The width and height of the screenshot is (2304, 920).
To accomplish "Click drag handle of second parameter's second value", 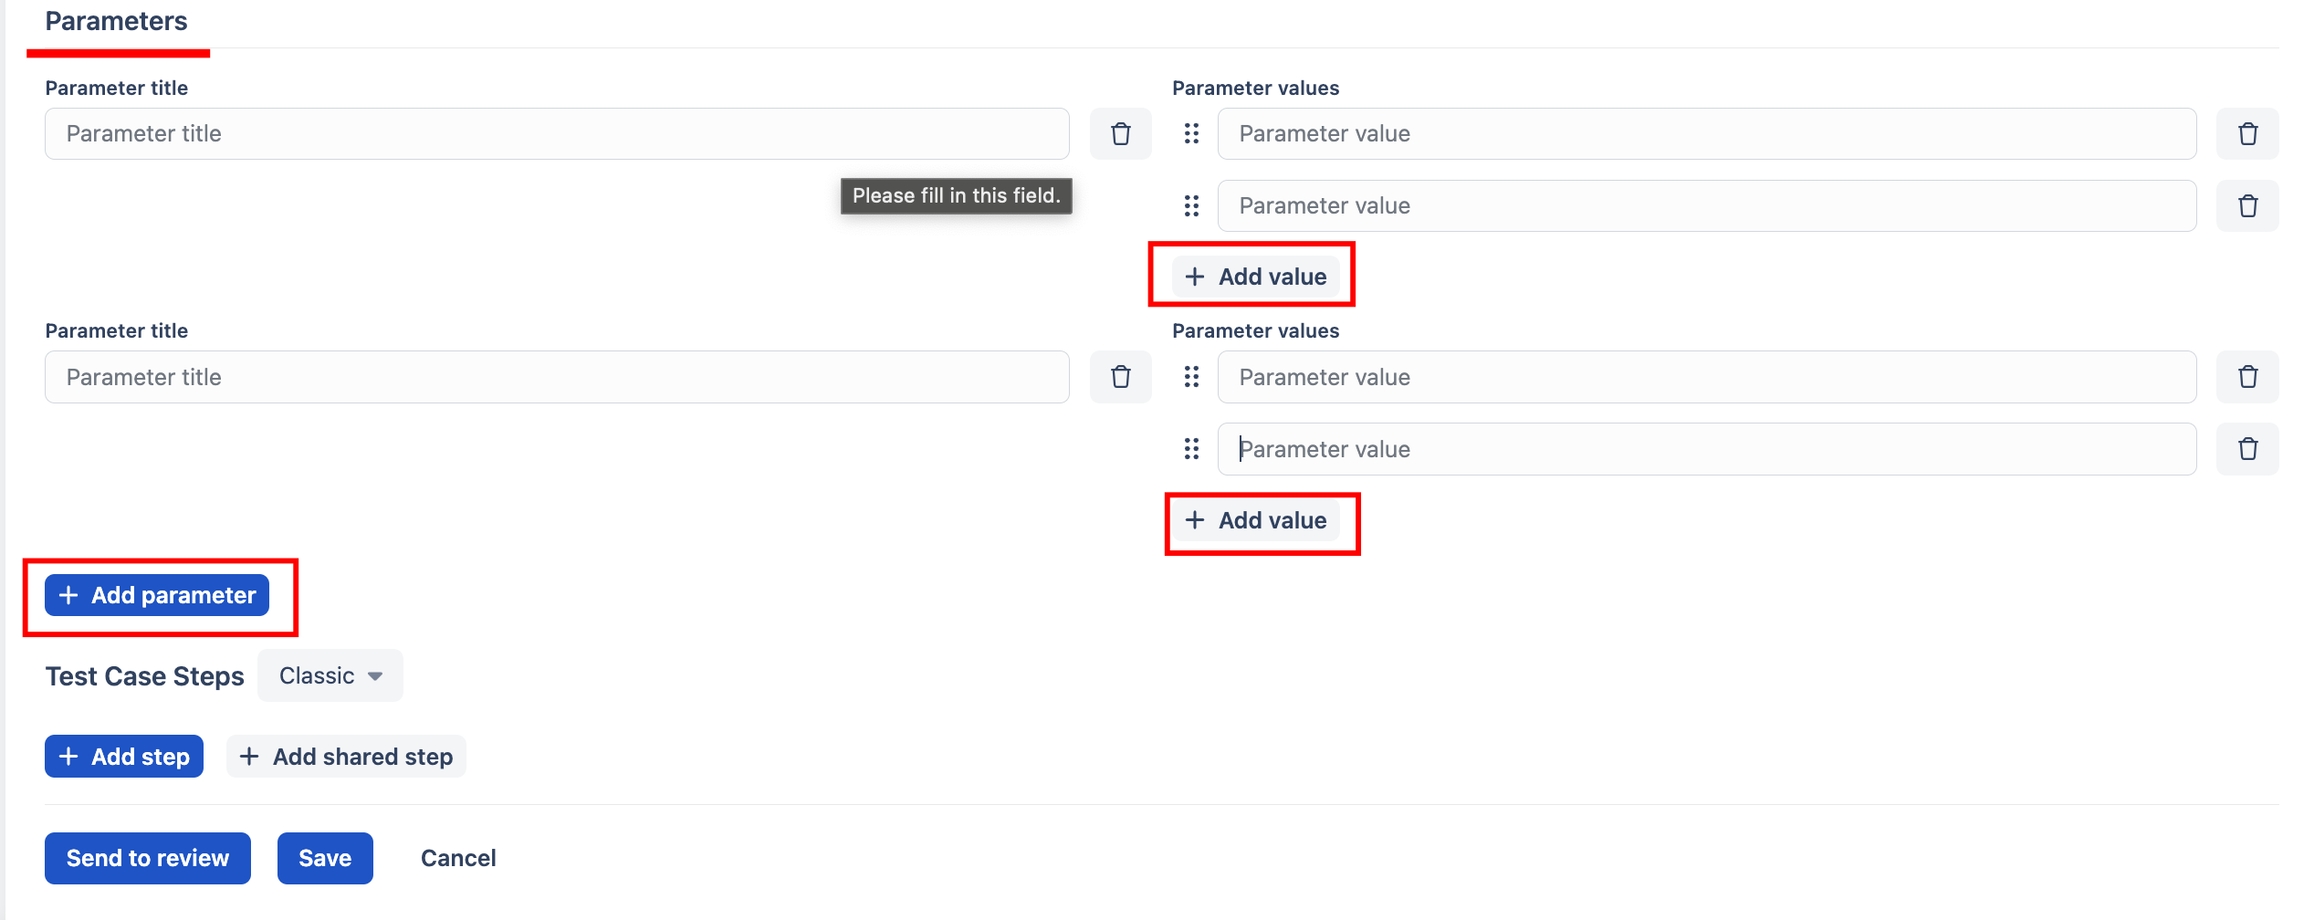I will [1191, 449].
